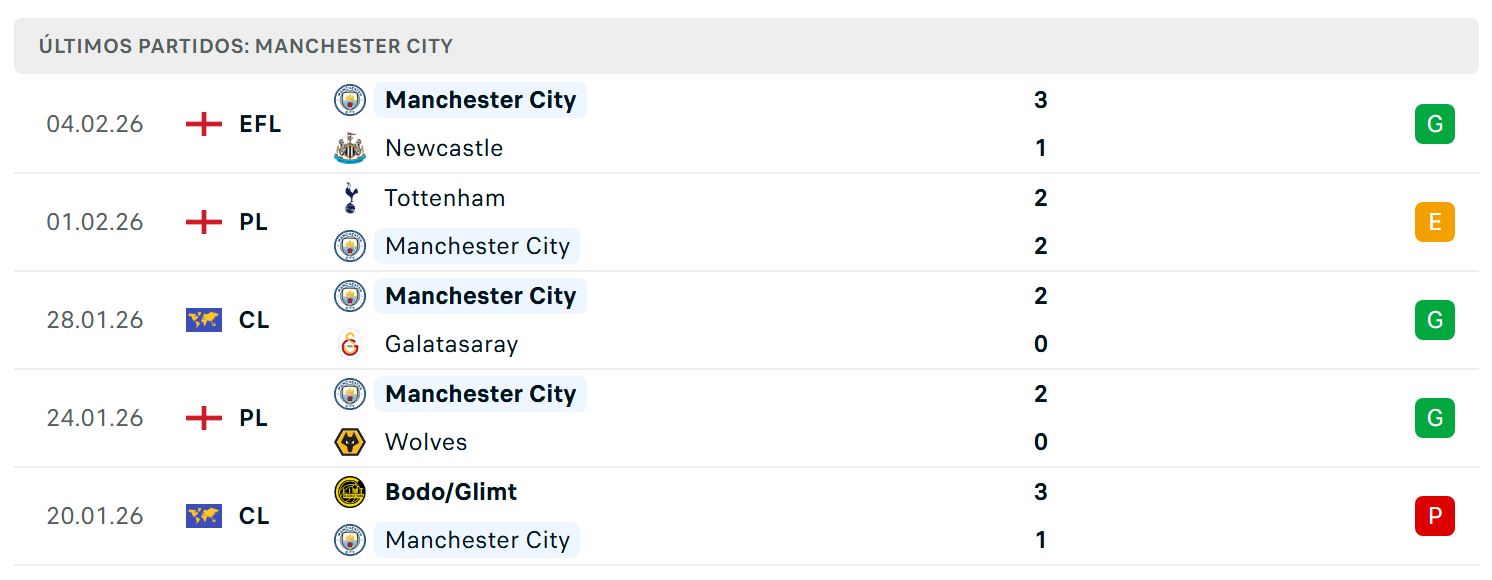
Task: Select the CL label on 20.01.26 row
Action: [254, 516]
